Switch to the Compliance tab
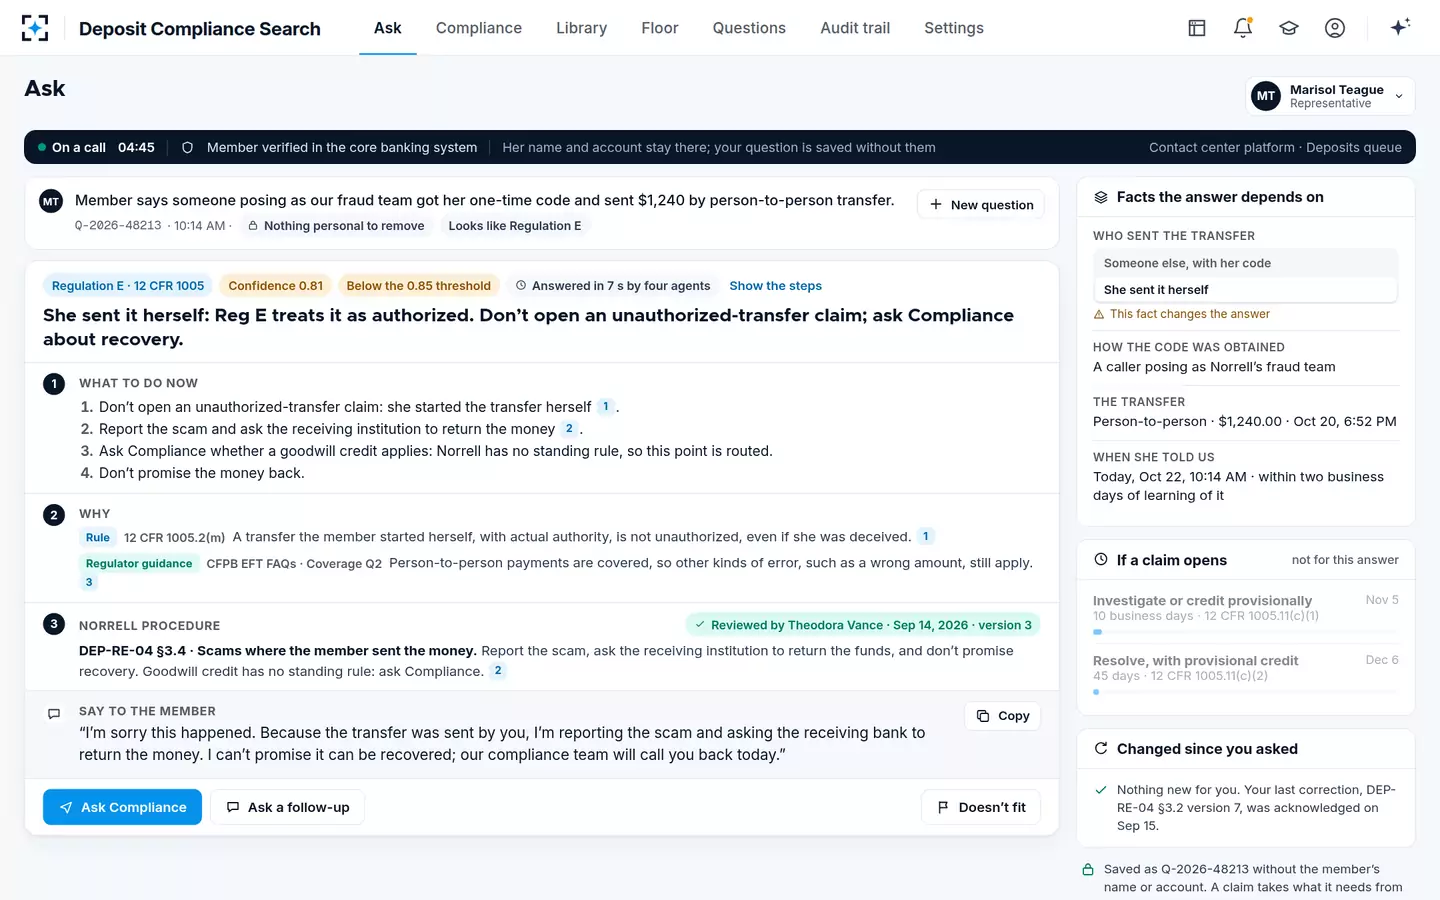 tap(479, 28)
